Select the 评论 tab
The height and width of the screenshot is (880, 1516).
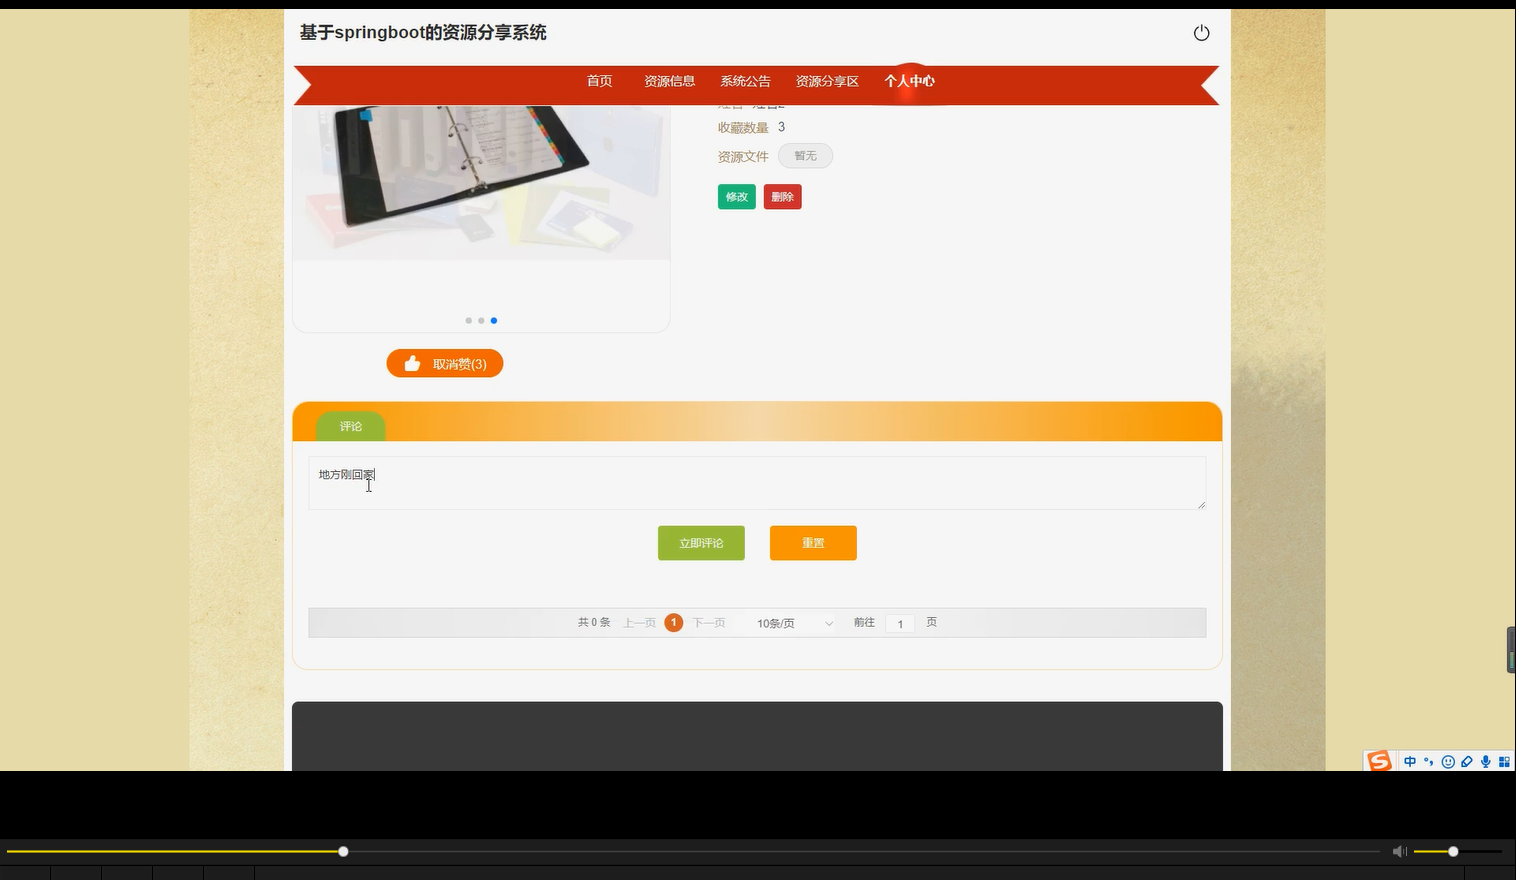coord(351,426)
